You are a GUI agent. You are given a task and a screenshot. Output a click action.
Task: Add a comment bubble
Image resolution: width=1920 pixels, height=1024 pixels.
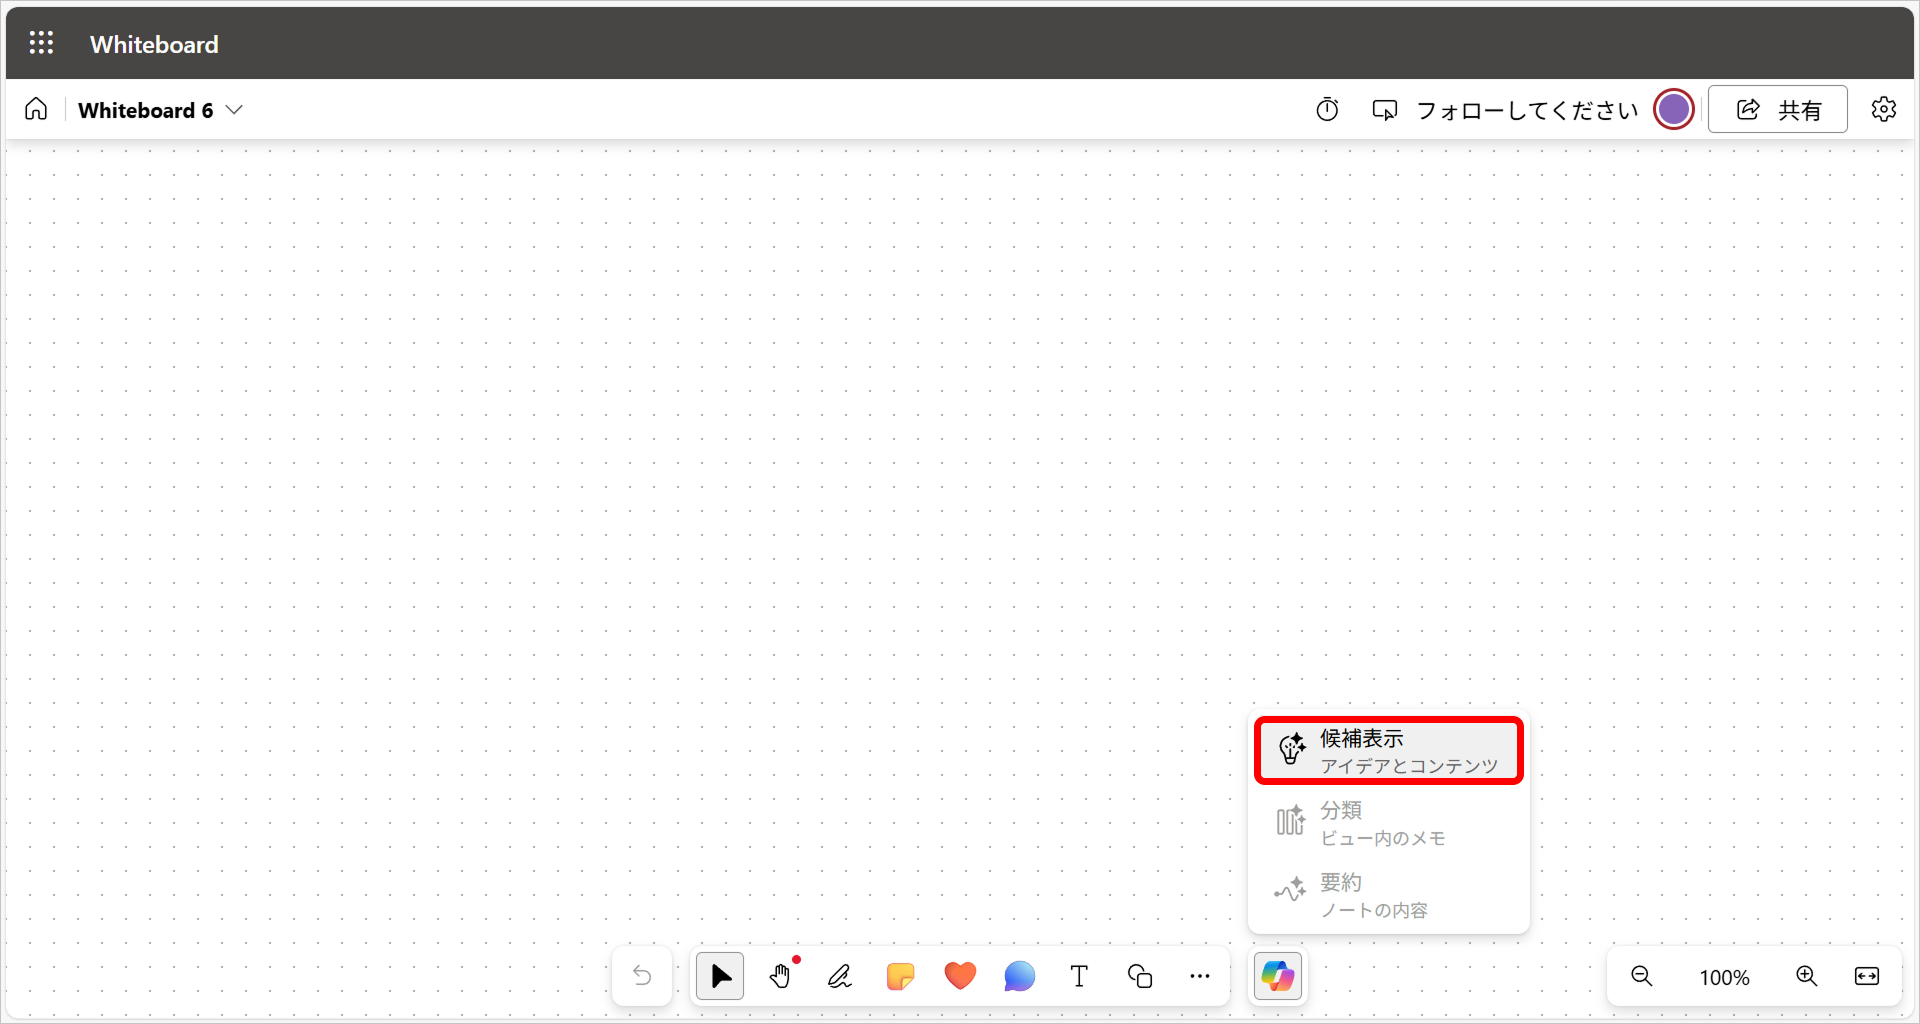(1019, 976)
